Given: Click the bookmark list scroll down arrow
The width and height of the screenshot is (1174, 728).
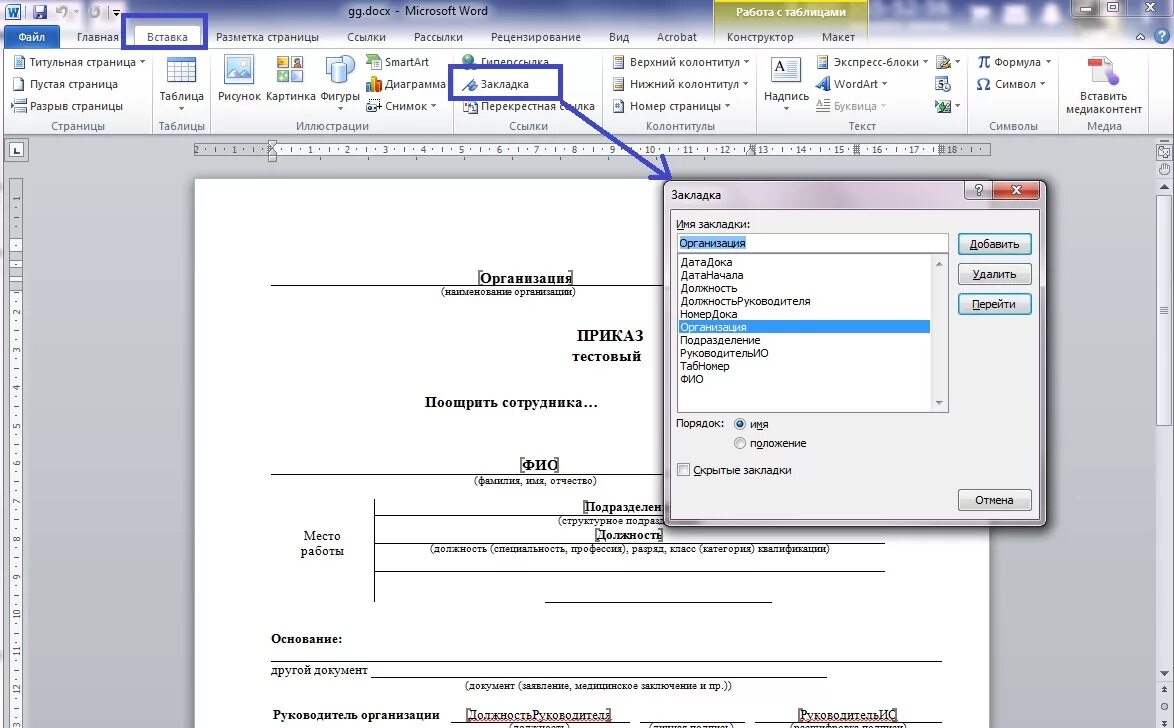Looking at the screenshot, I should 939,404.
